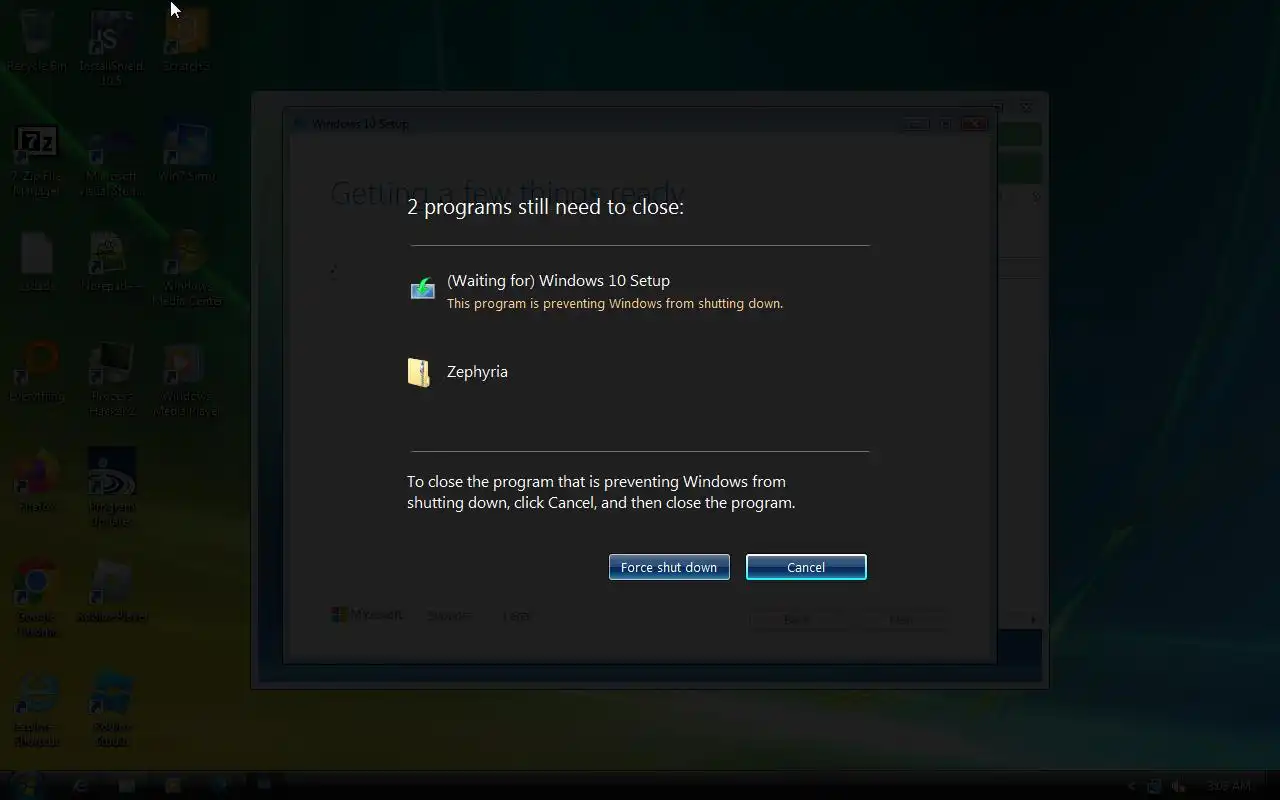1280x800 pixels.
Task: Open the dimmed InstallShield desktop shortcut
Action: pos(112,48)
